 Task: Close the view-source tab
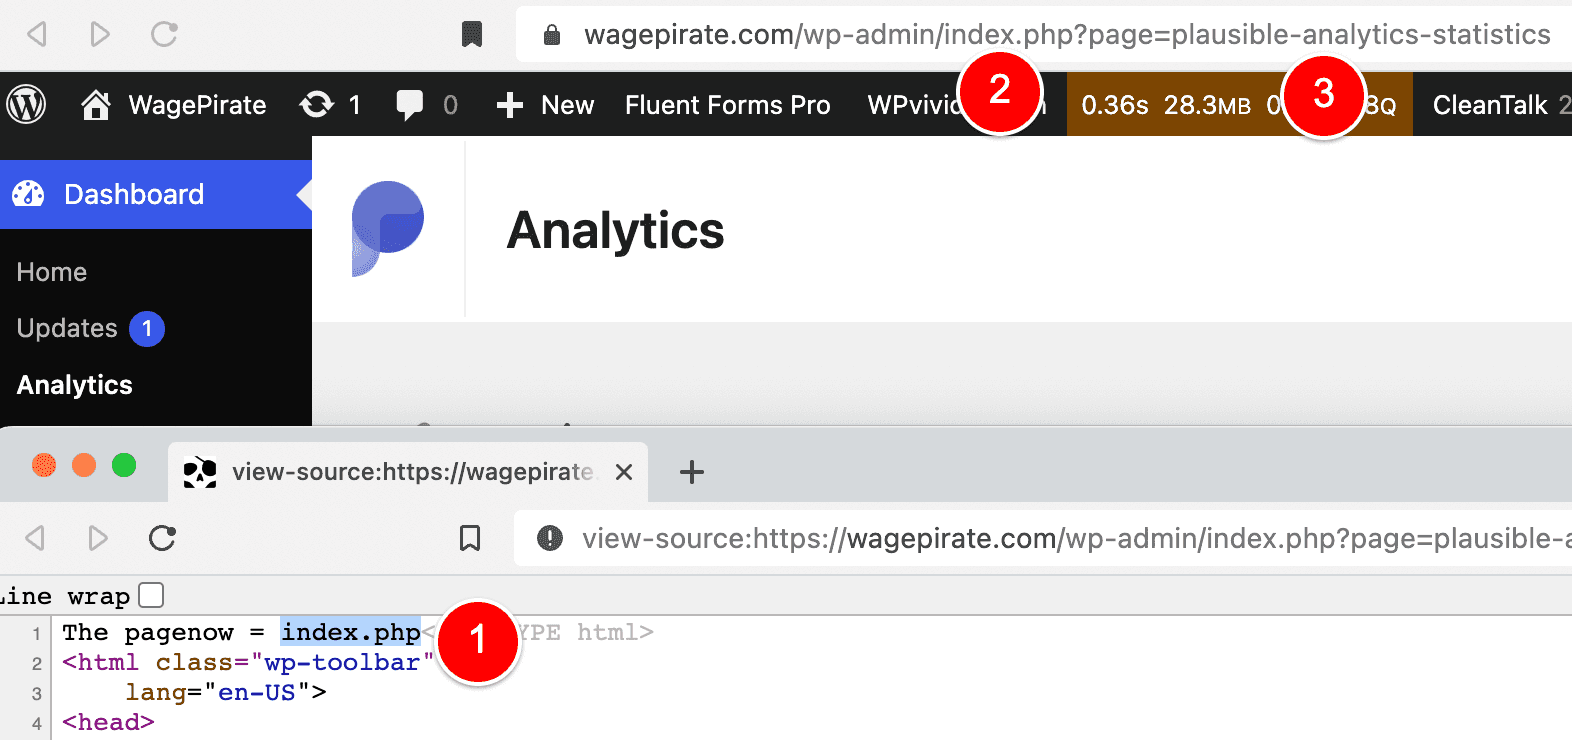[624, 472]
